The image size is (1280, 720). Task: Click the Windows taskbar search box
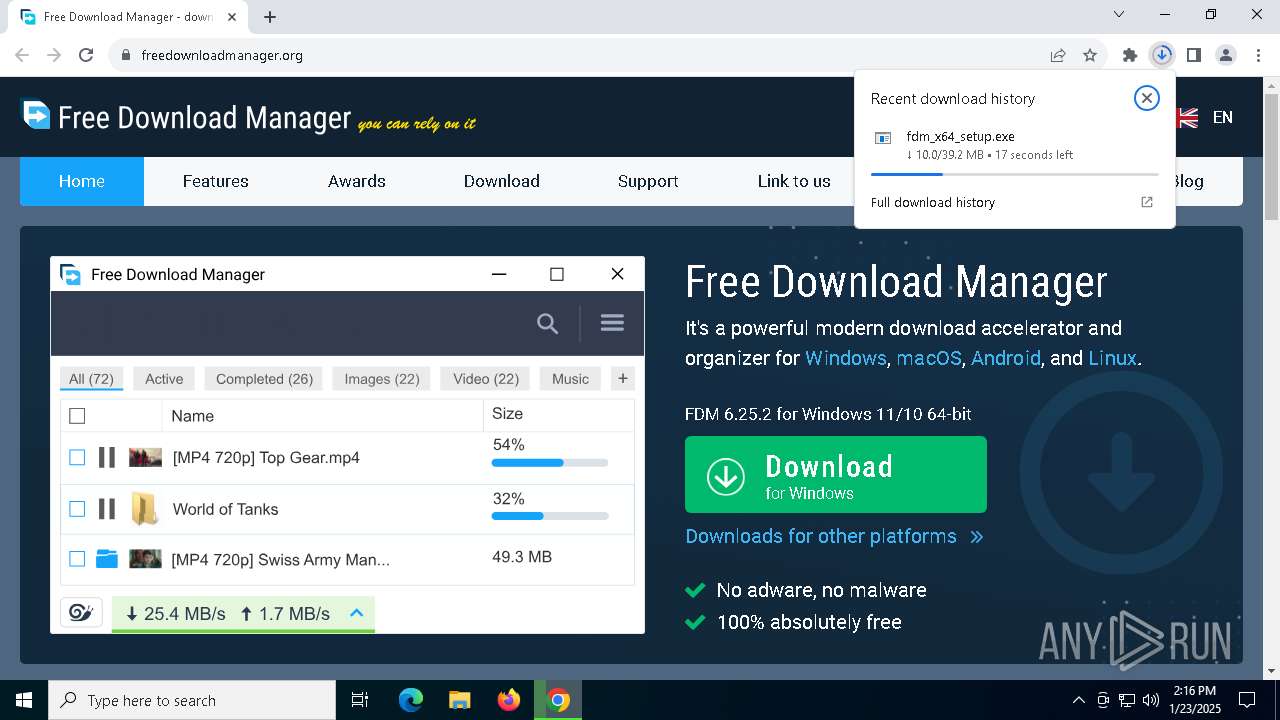(x=192, y=700)
